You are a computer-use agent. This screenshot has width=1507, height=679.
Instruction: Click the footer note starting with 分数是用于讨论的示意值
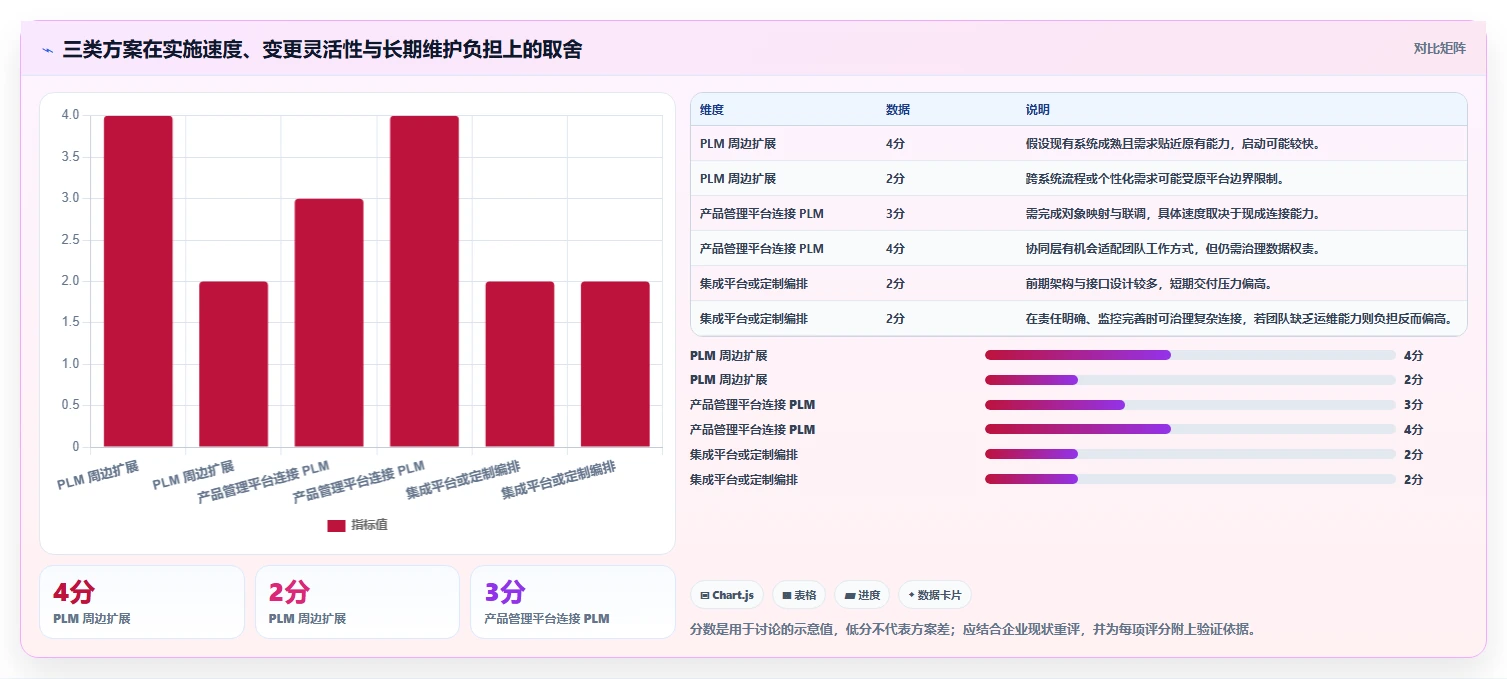point(973,629)
